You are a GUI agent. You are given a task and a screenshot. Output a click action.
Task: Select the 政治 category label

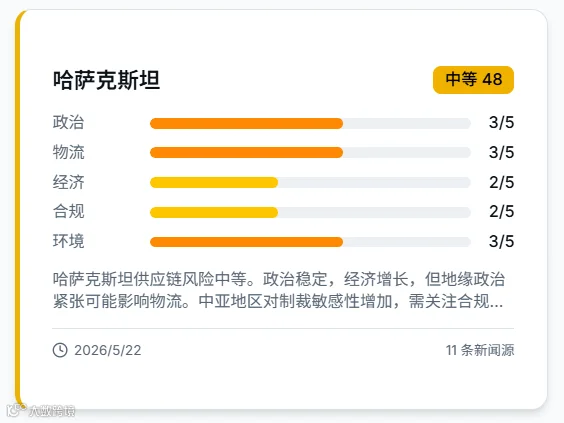(x=68, y=122)
